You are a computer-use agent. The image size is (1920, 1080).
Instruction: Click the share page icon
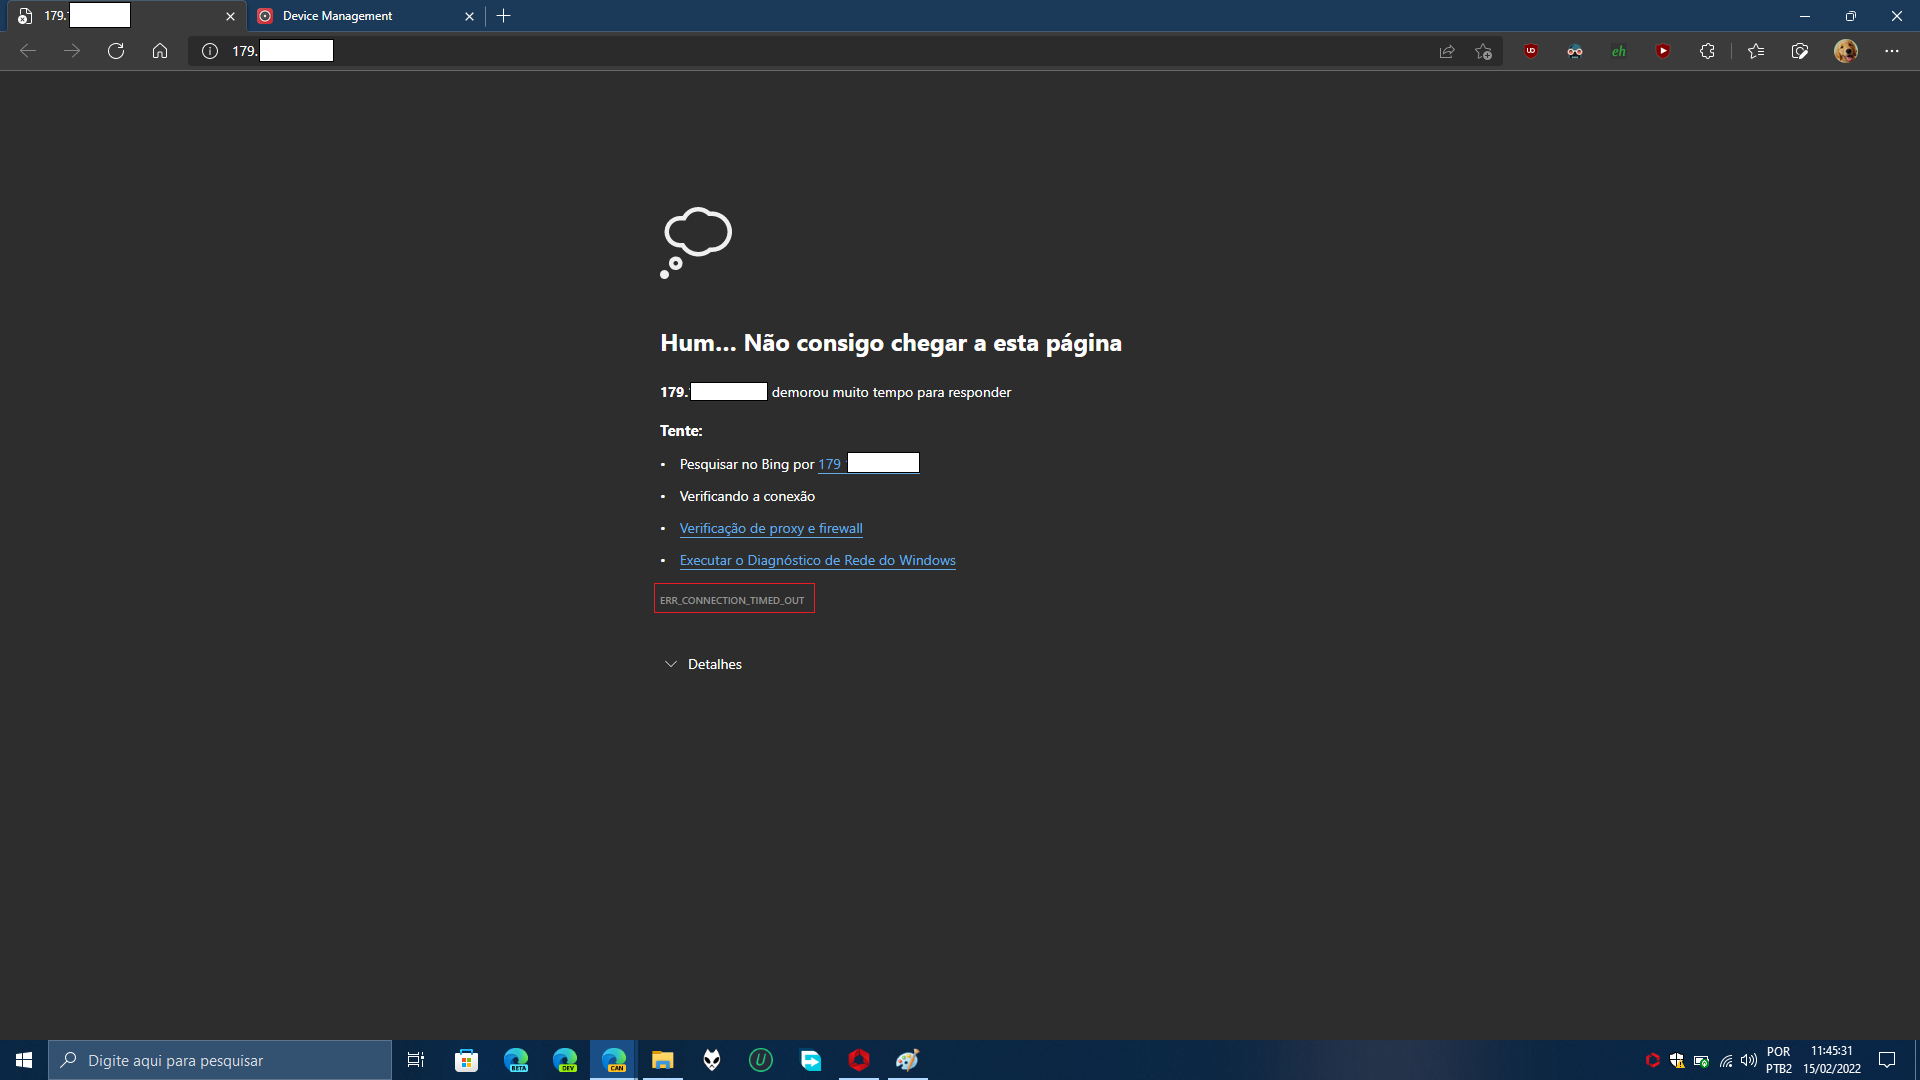1446,51
